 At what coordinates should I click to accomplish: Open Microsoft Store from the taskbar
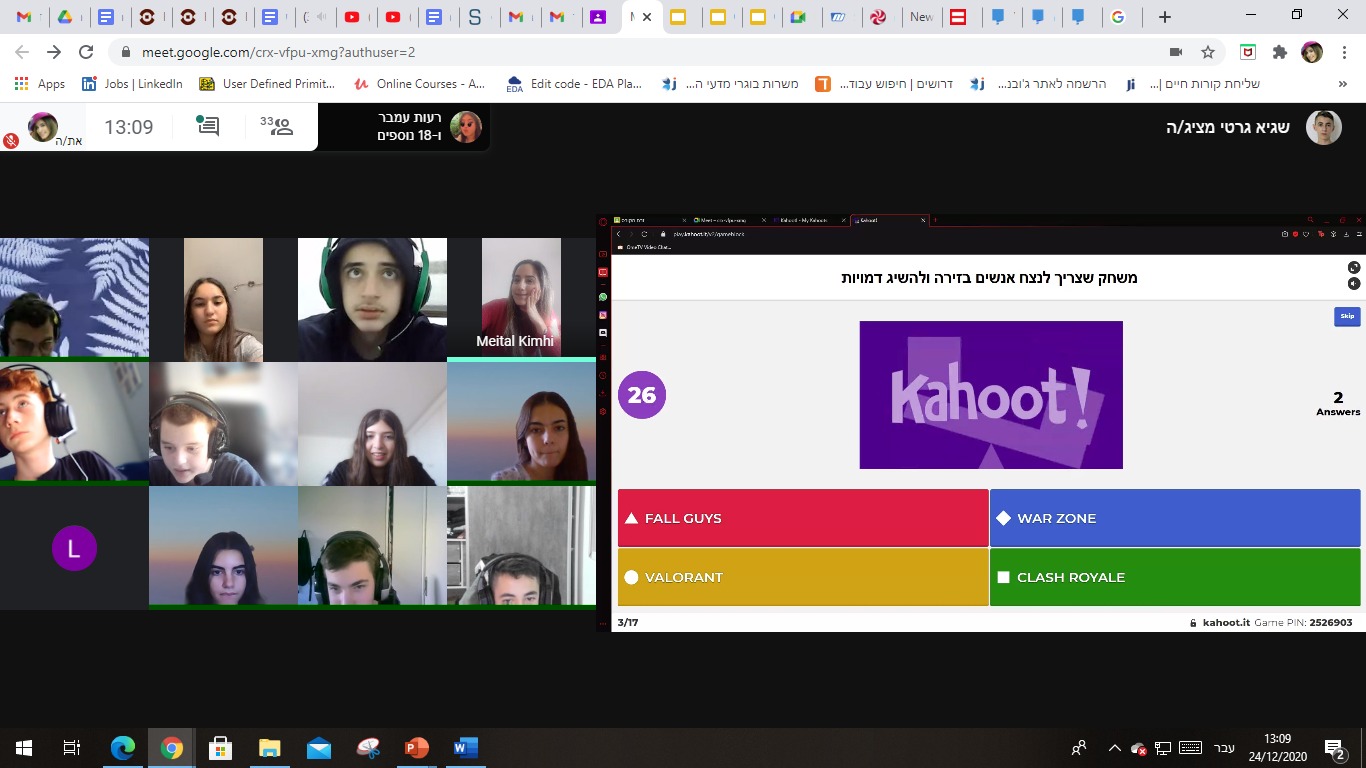220,747
